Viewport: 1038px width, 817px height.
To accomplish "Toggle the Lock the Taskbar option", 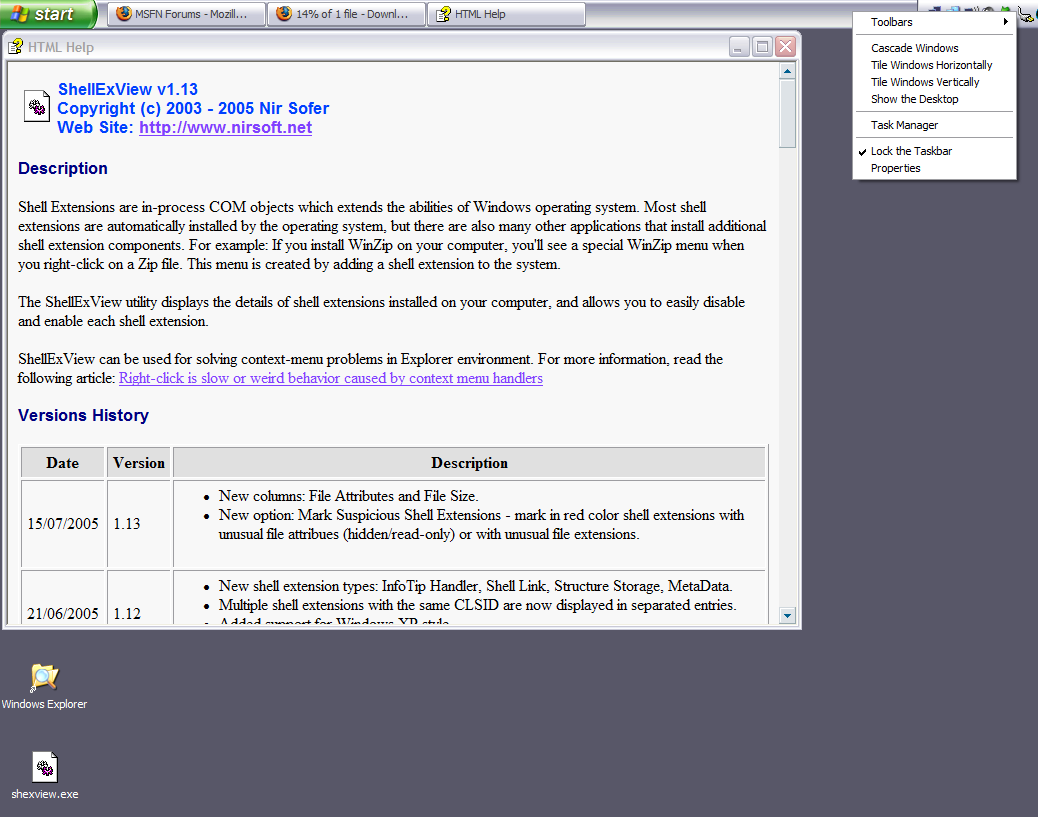I will pyautogui.click(x=935, y=151).
